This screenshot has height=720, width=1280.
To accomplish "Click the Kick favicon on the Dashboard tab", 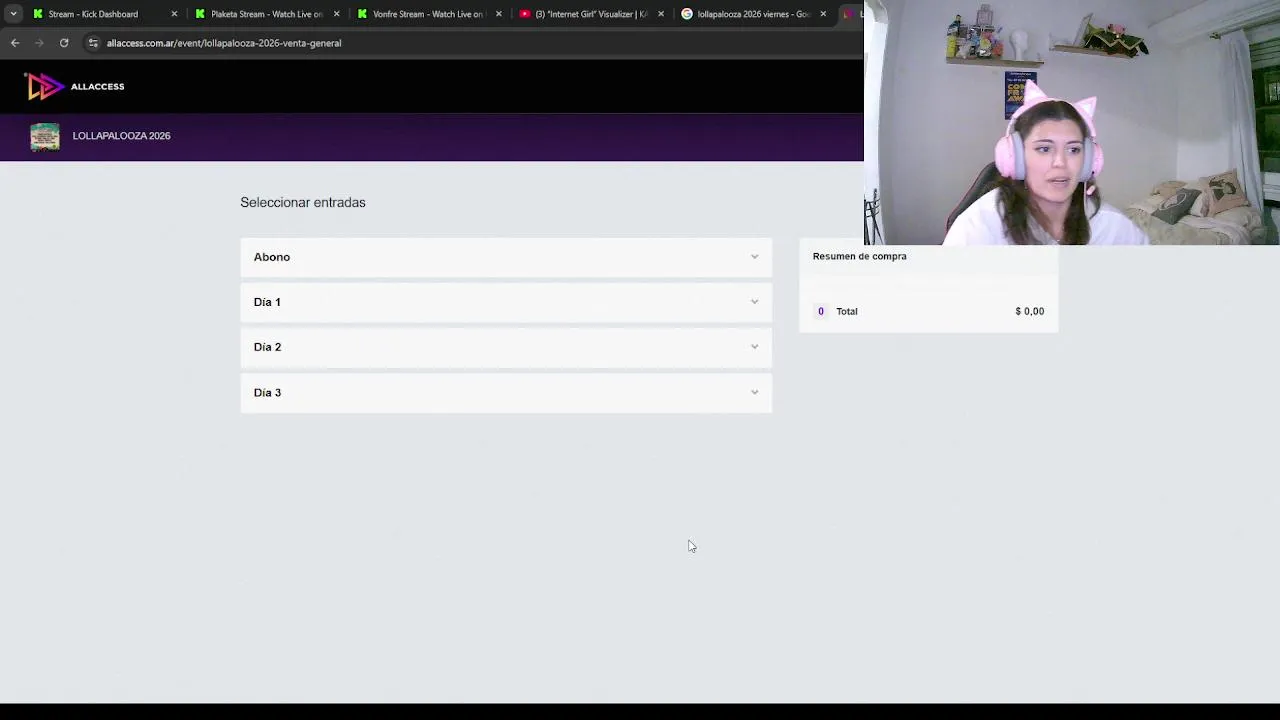I will pos(38,14).
